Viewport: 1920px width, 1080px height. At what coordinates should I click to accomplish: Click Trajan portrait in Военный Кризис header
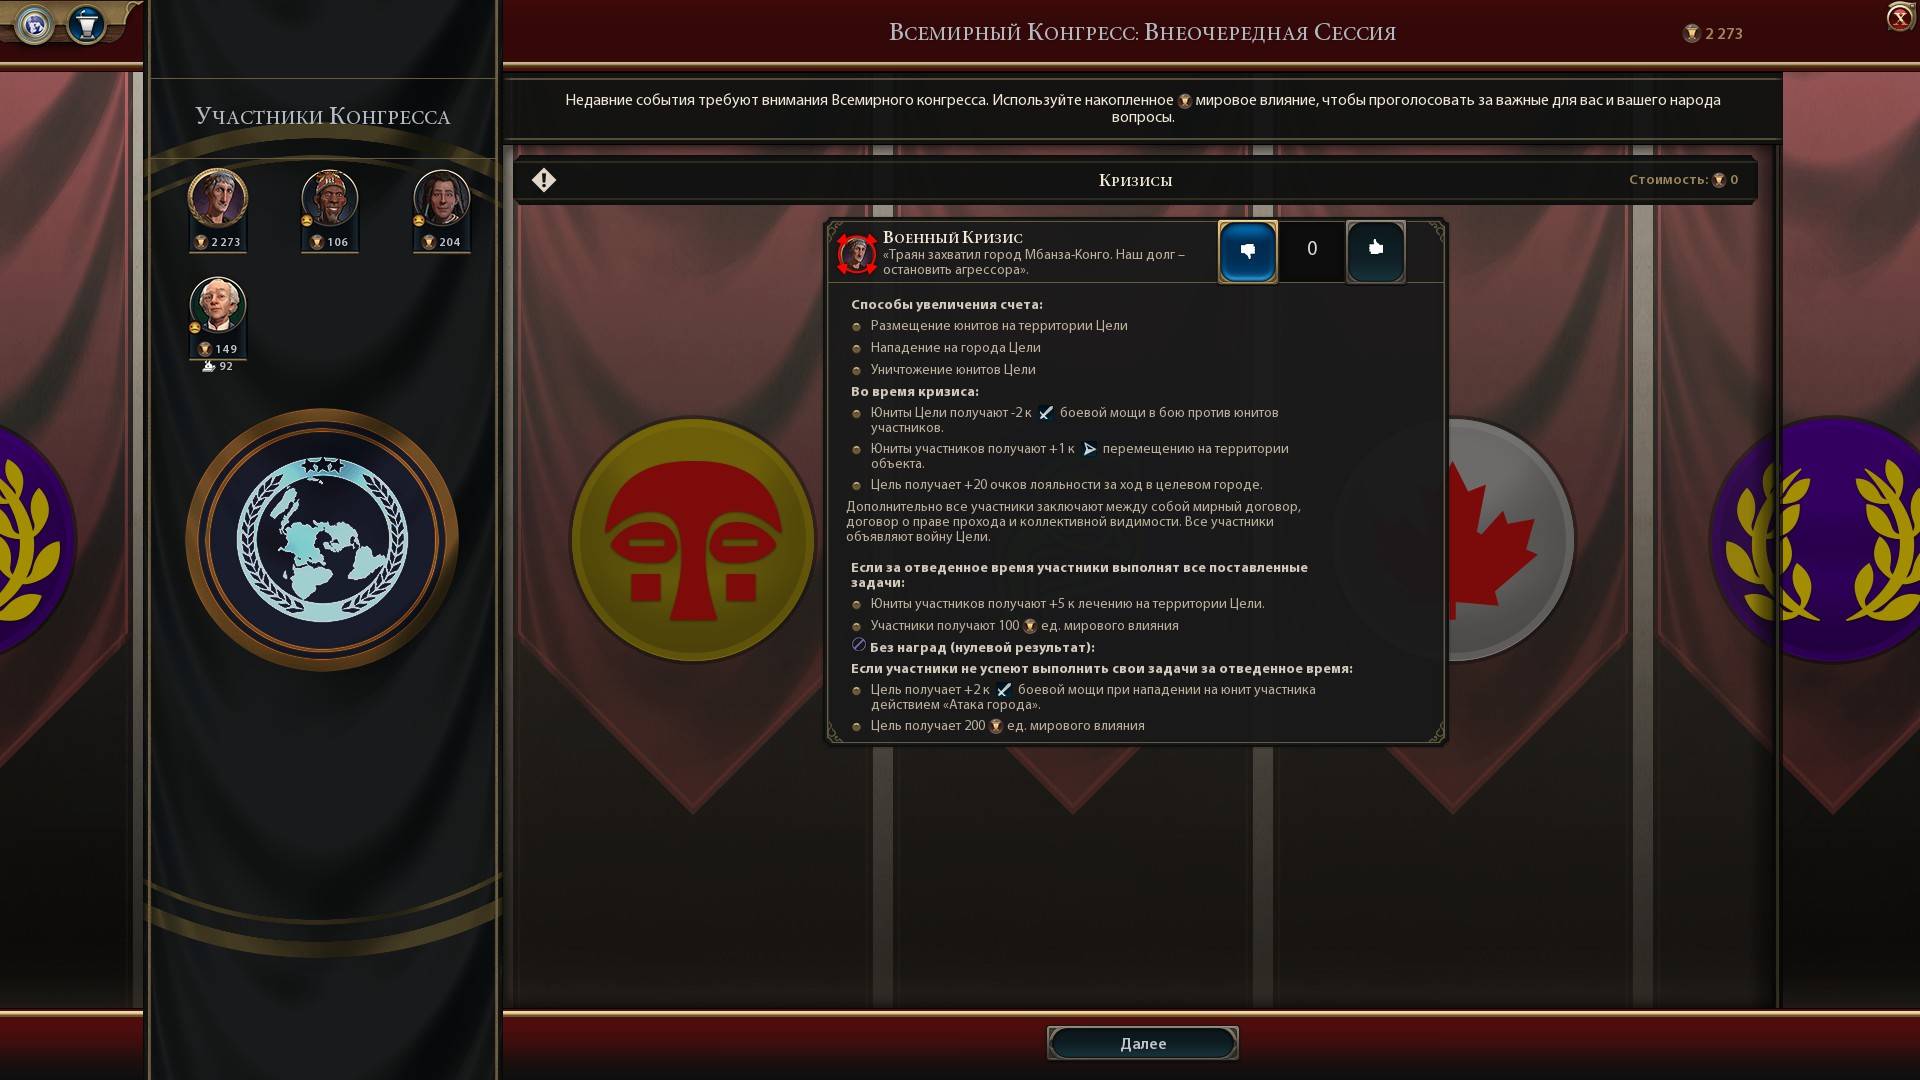click(x=857, y=254)
